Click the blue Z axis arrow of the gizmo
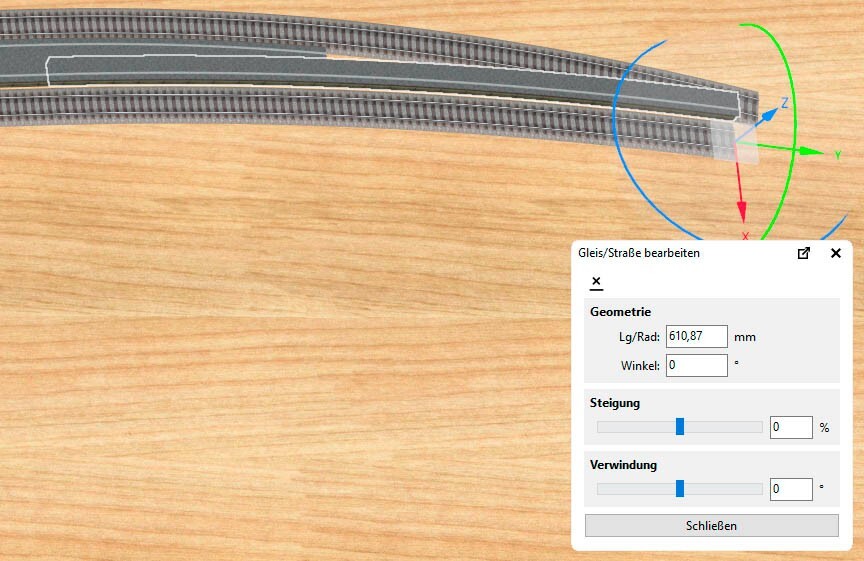The image size is (864, 561). (770, 115)
